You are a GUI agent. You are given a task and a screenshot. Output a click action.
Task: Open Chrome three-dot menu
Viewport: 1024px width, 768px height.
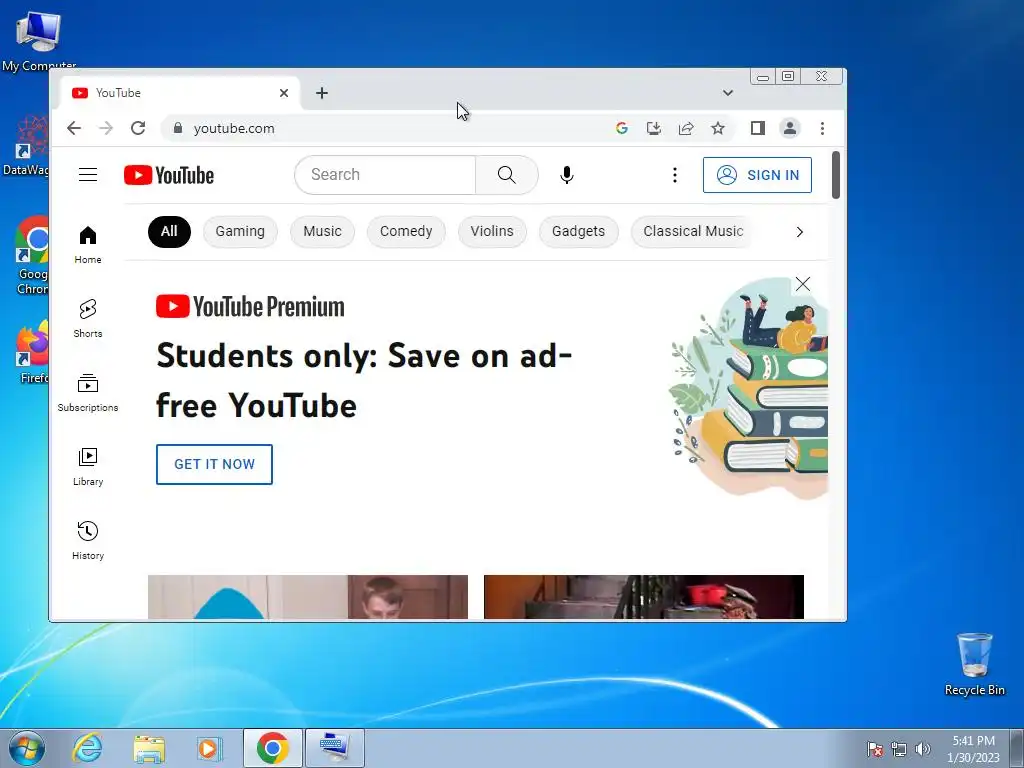coord(822,128)
